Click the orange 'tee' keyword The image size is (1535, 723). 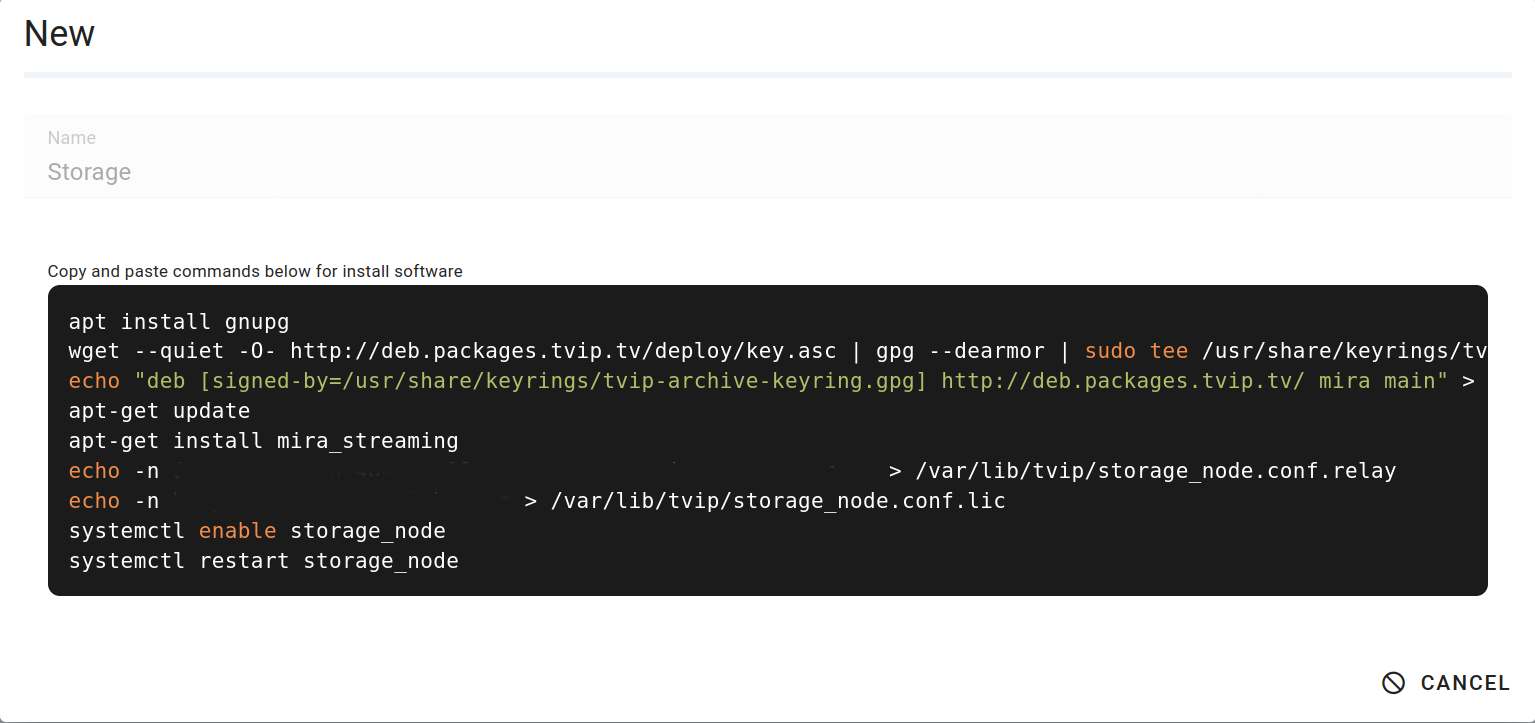coord(1169,351)
